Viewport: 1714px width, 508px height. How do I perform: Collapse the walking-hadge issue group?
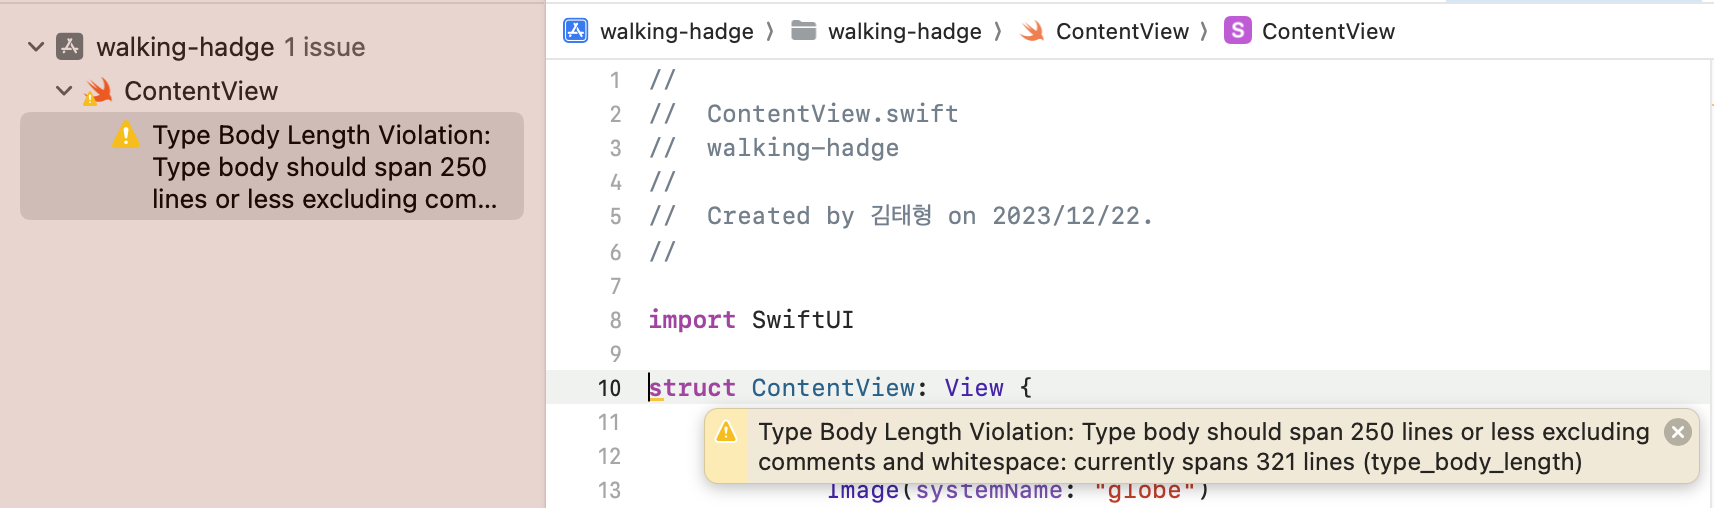36,47
